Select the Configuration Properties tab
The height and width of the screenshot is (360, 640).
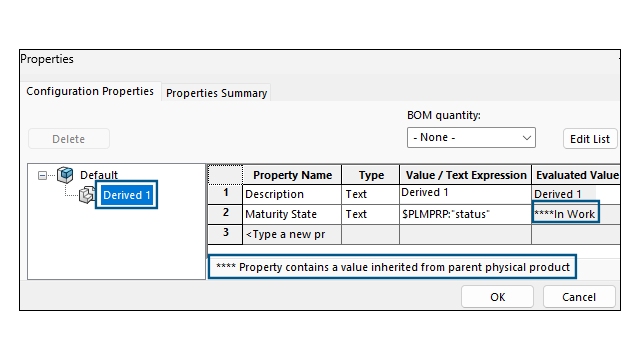(x=90, y=91)
